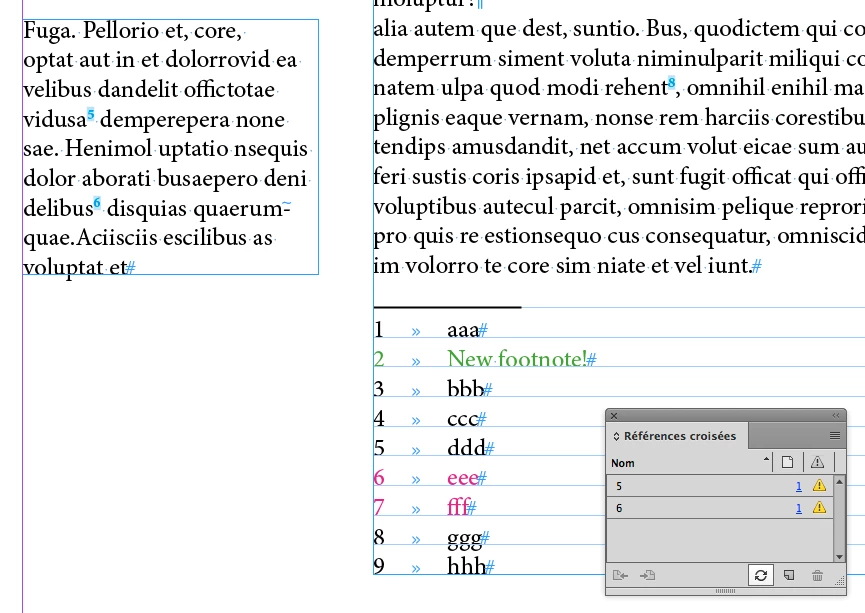Click the panel bottom resize grip bar
Viewport: 865px width, 613px height.
(725, 591)
